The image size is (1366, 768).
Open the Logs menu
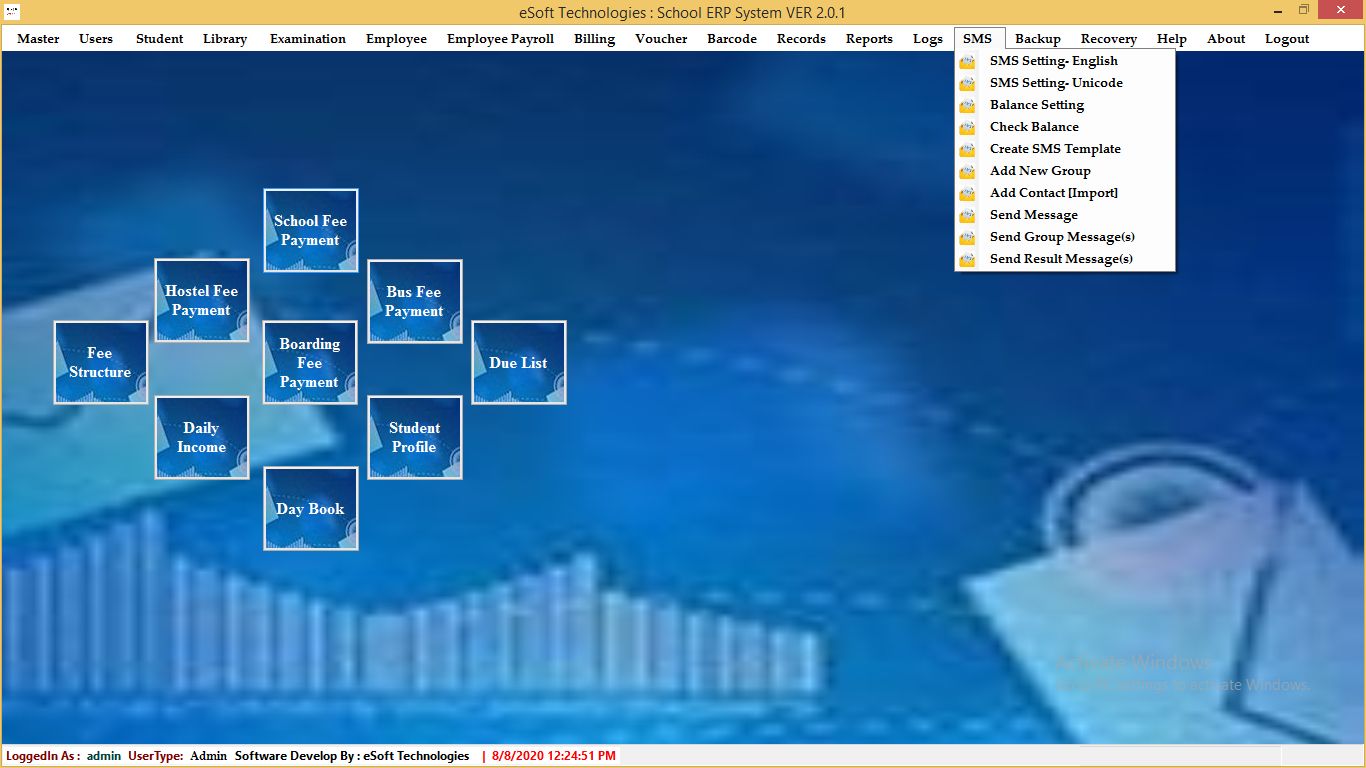[x=928, y=39]
